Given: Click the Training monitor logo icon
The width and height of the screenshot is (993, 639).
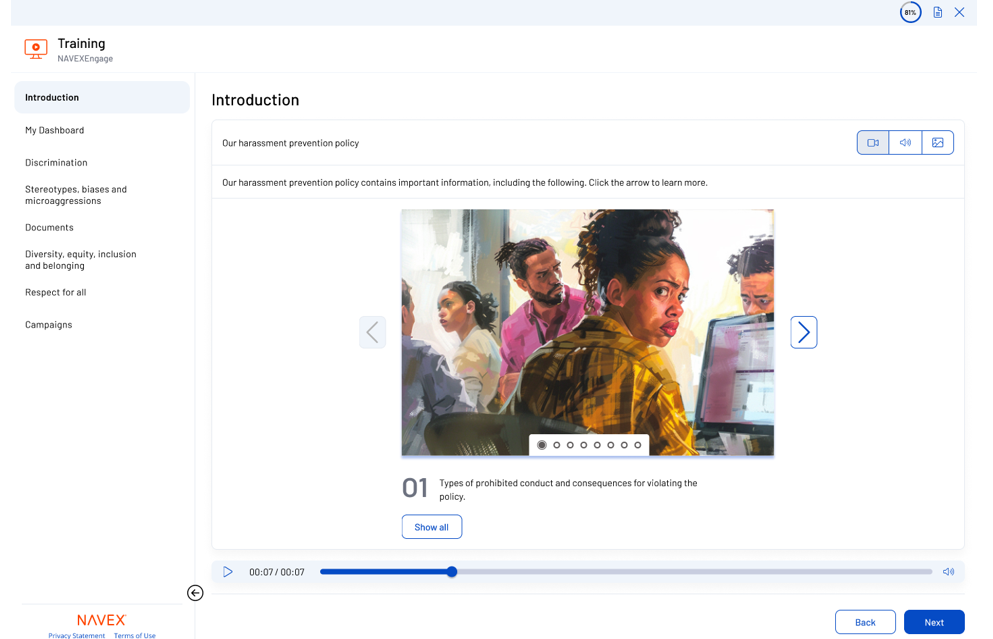Looking at the screenshot, I should (x=36, y=49).
